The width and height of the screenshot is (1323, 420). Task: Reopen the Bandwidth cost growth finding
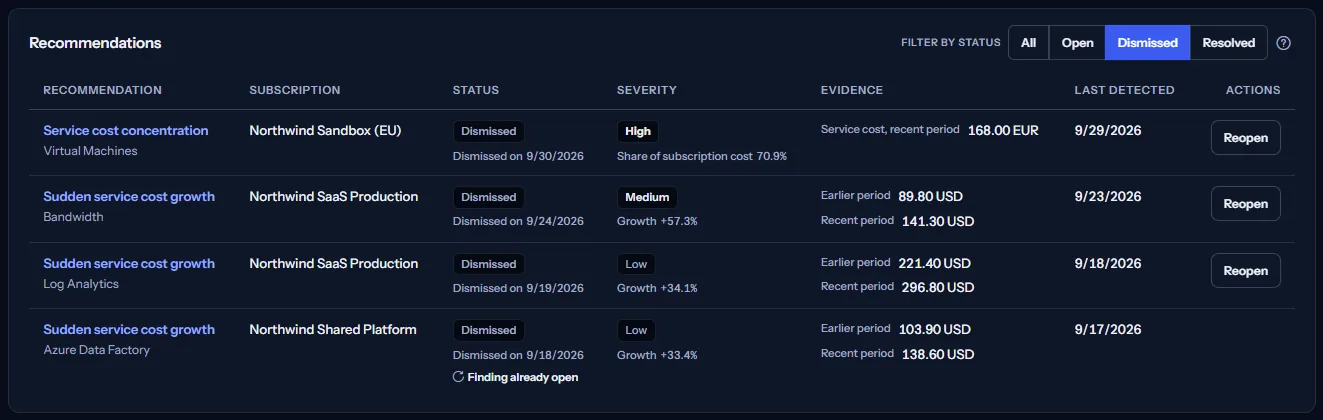(1245, 204)
